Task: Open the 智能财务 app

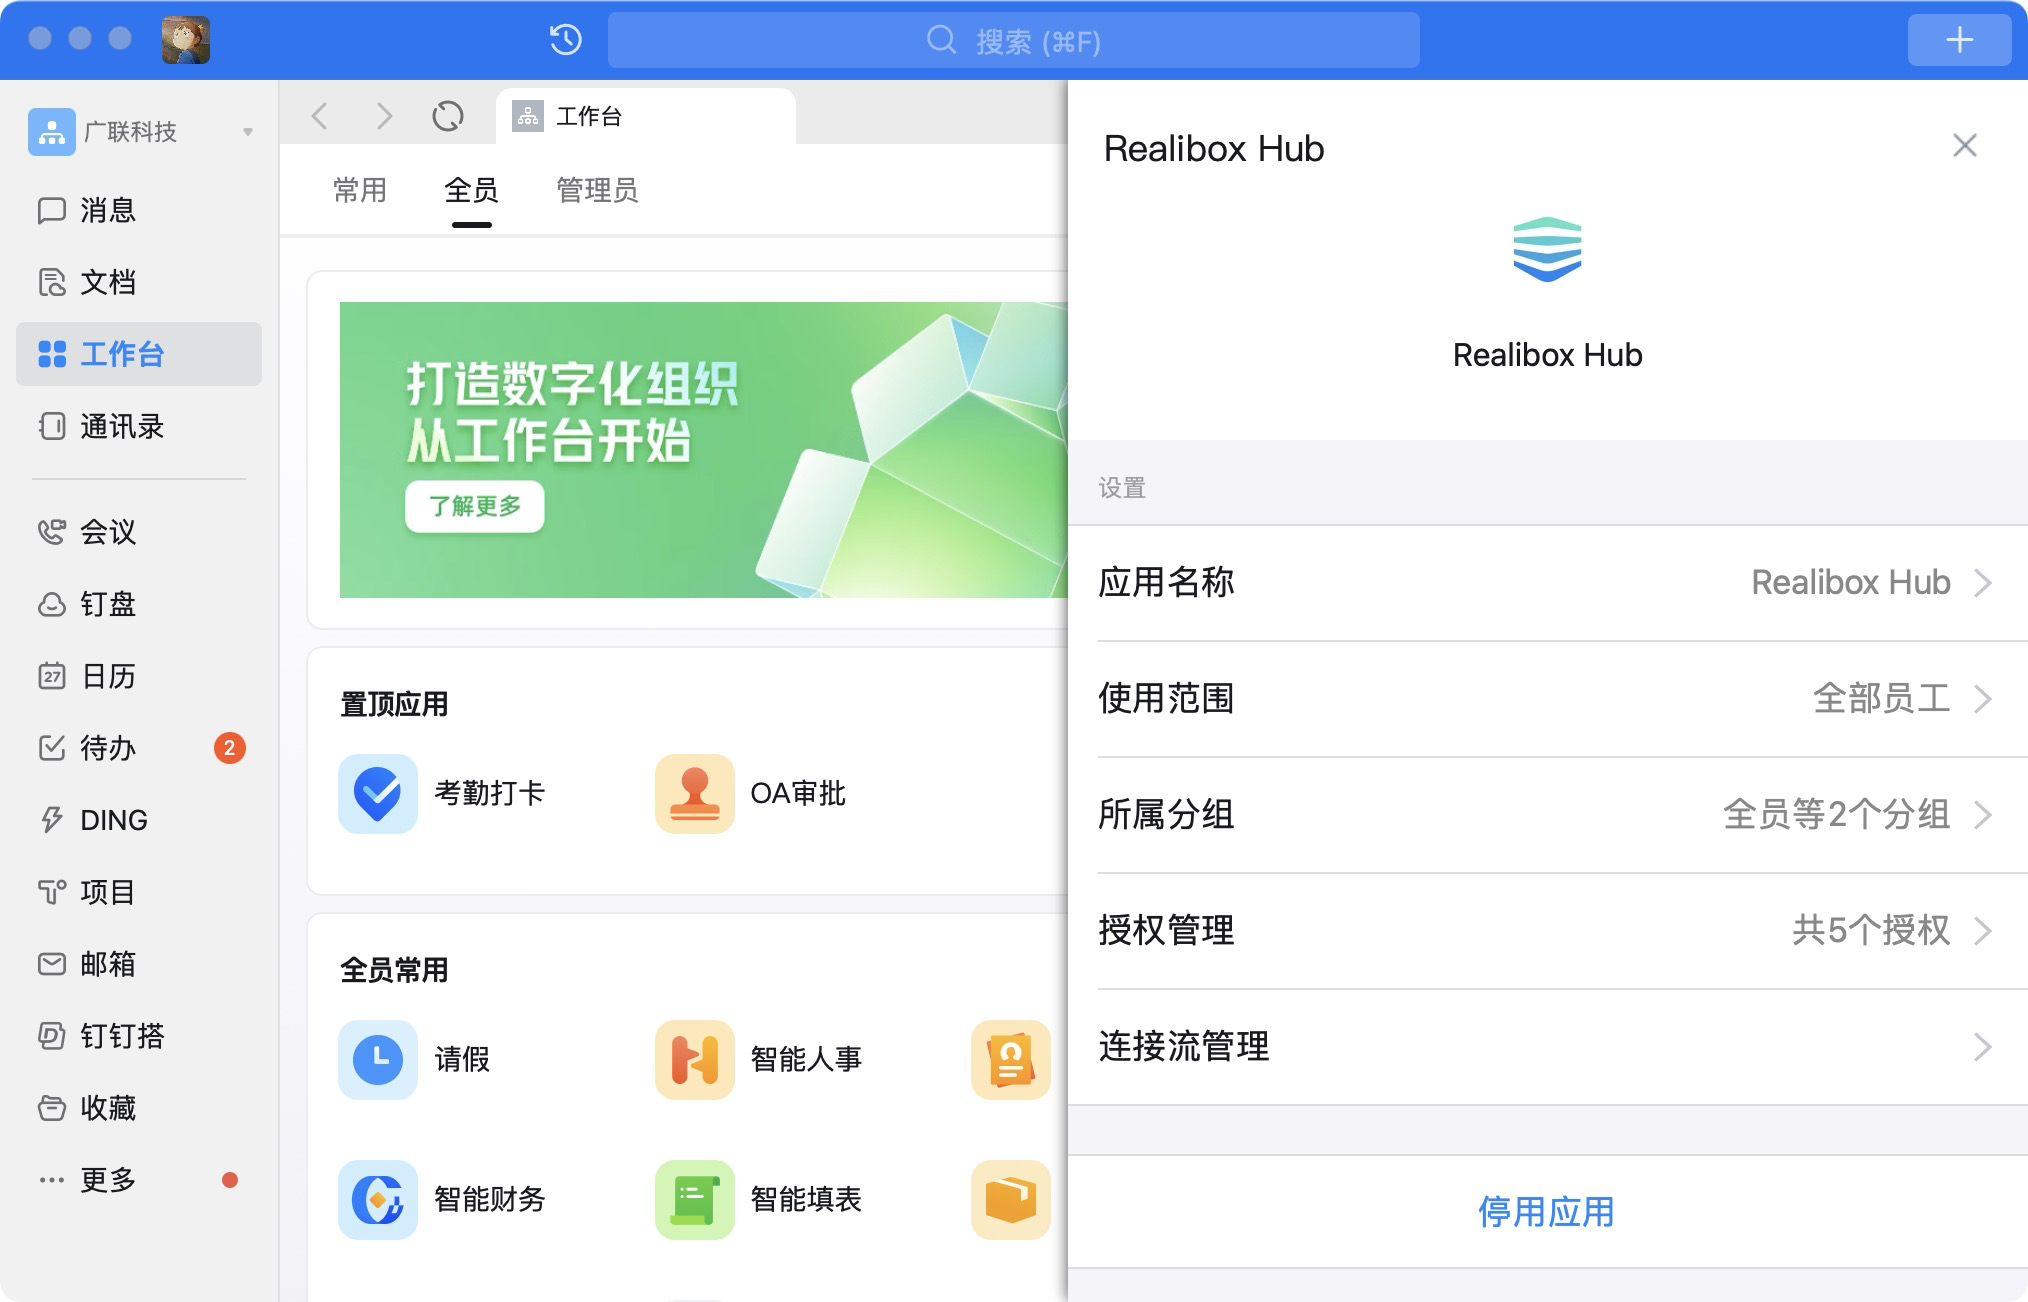Action: point(441,1200)
